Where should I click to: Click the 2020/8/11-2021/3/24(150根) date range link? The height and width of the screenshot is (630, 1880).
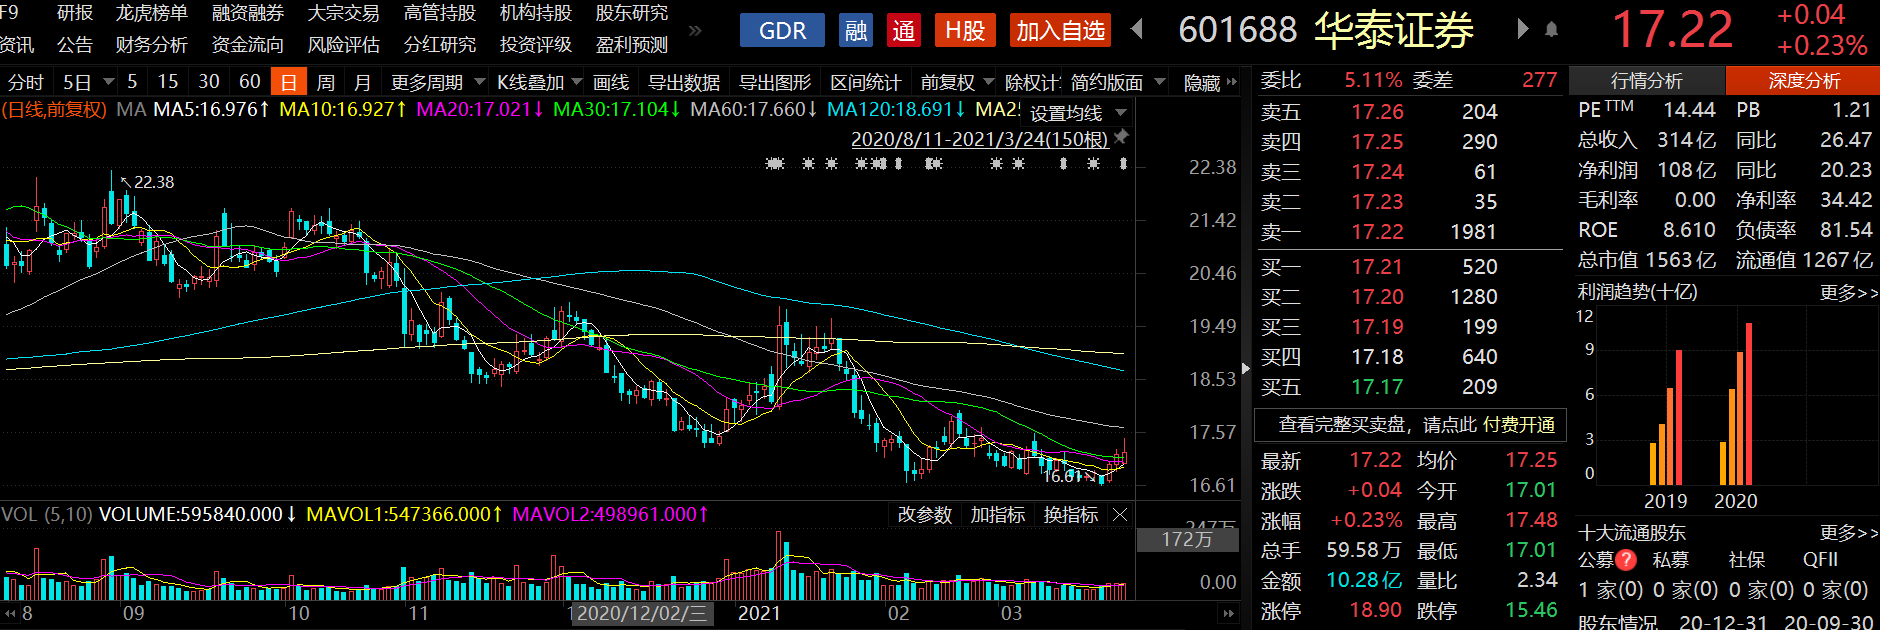pos(980,139)
